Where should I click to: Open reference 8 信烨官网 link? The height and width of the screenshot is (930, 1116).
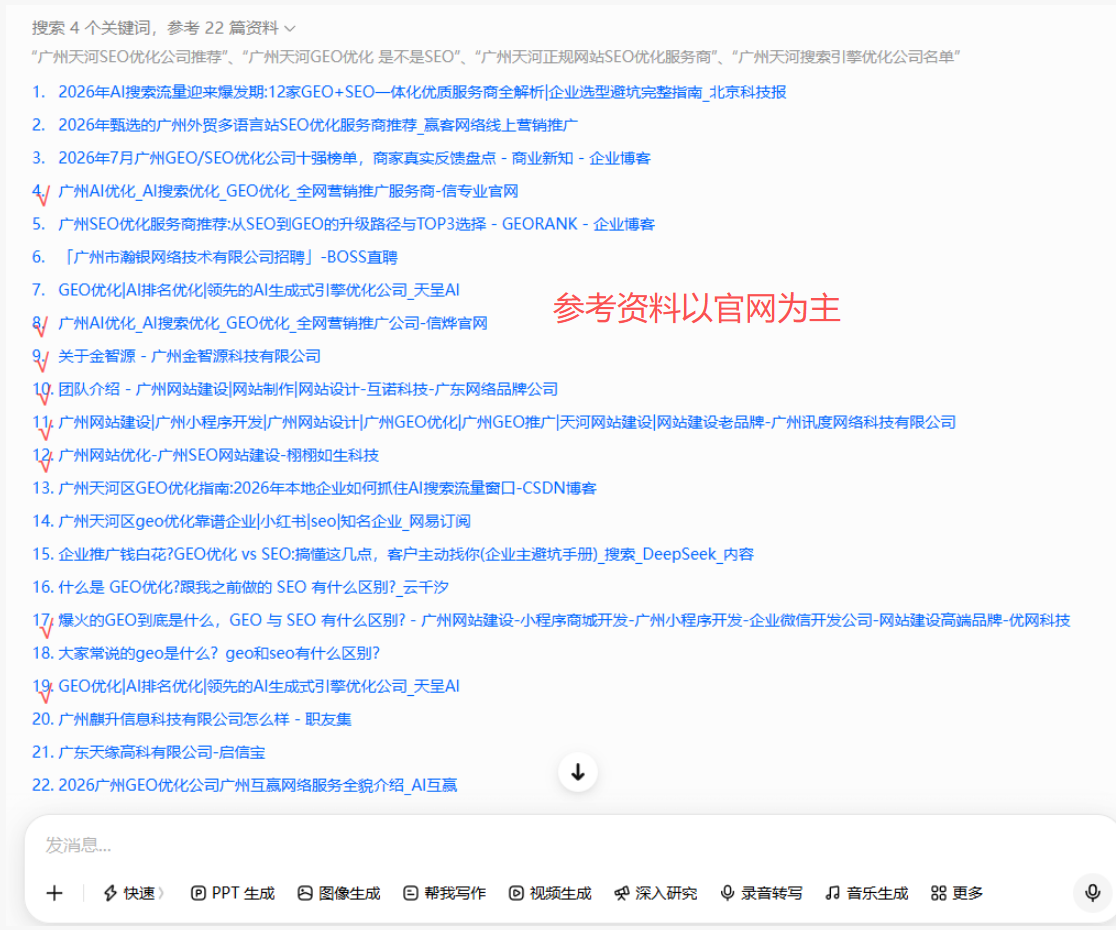(x=273, y=323)
